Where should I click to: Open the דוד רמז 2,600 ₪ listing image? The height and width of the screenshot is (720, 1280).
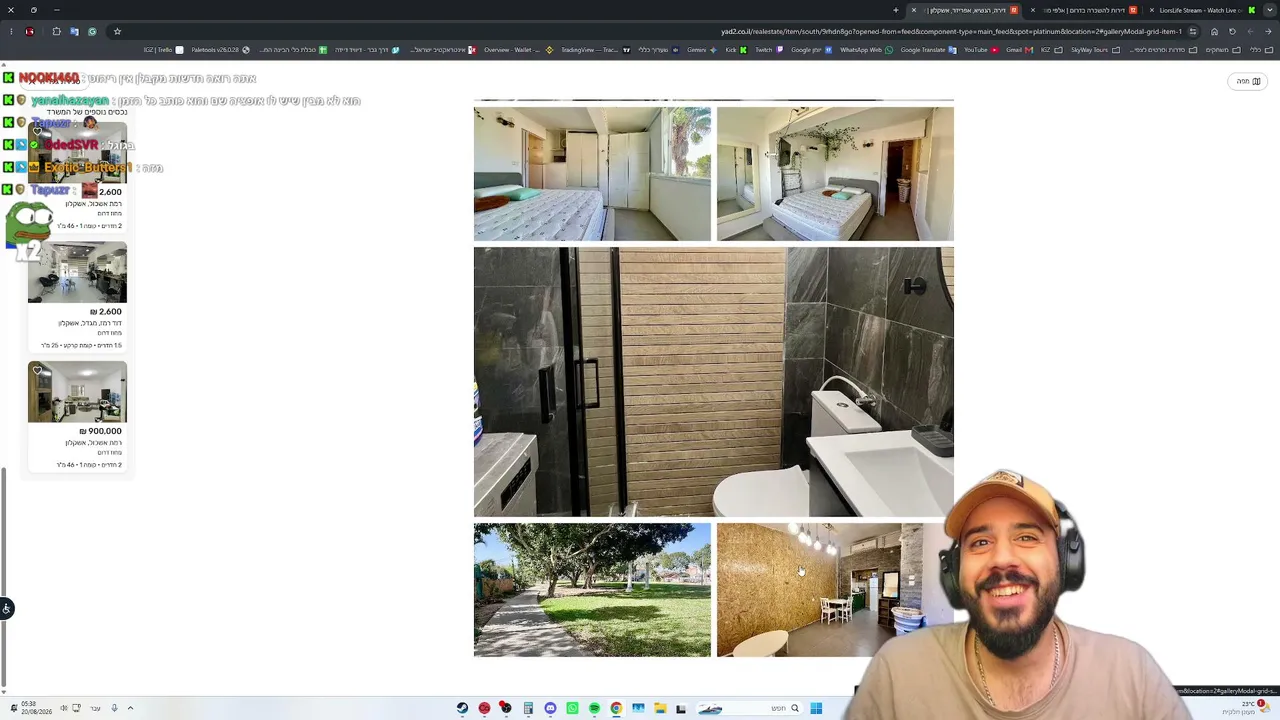77,272
